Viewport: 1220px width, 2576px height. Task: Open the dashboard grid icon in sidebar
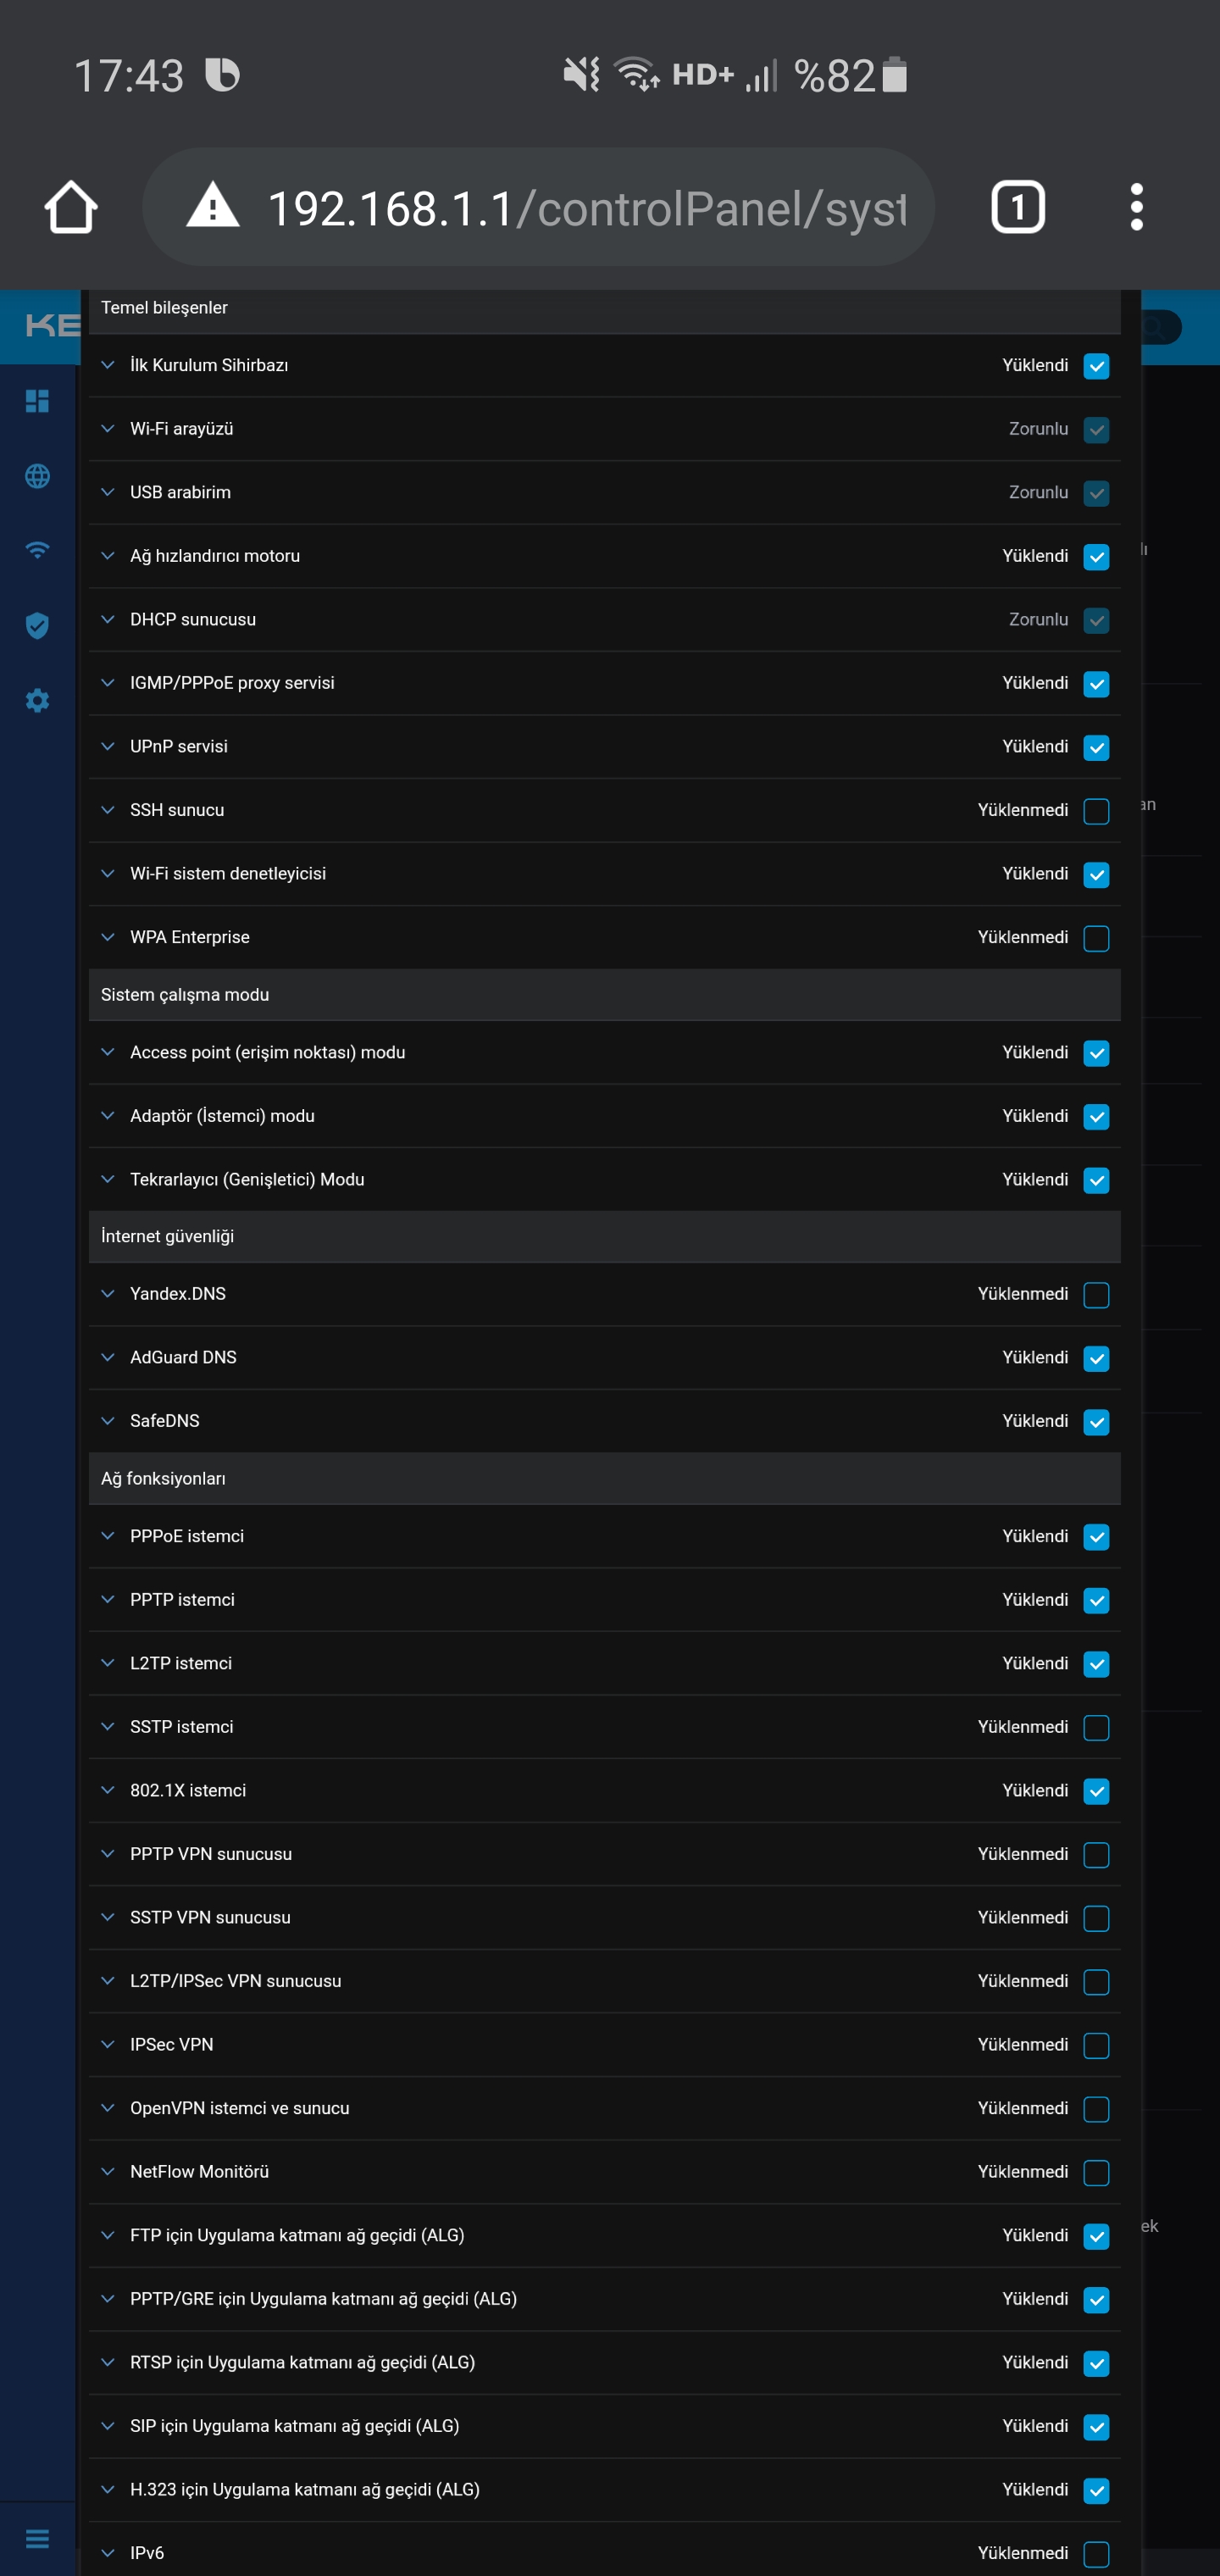click(x=37, y=401)
